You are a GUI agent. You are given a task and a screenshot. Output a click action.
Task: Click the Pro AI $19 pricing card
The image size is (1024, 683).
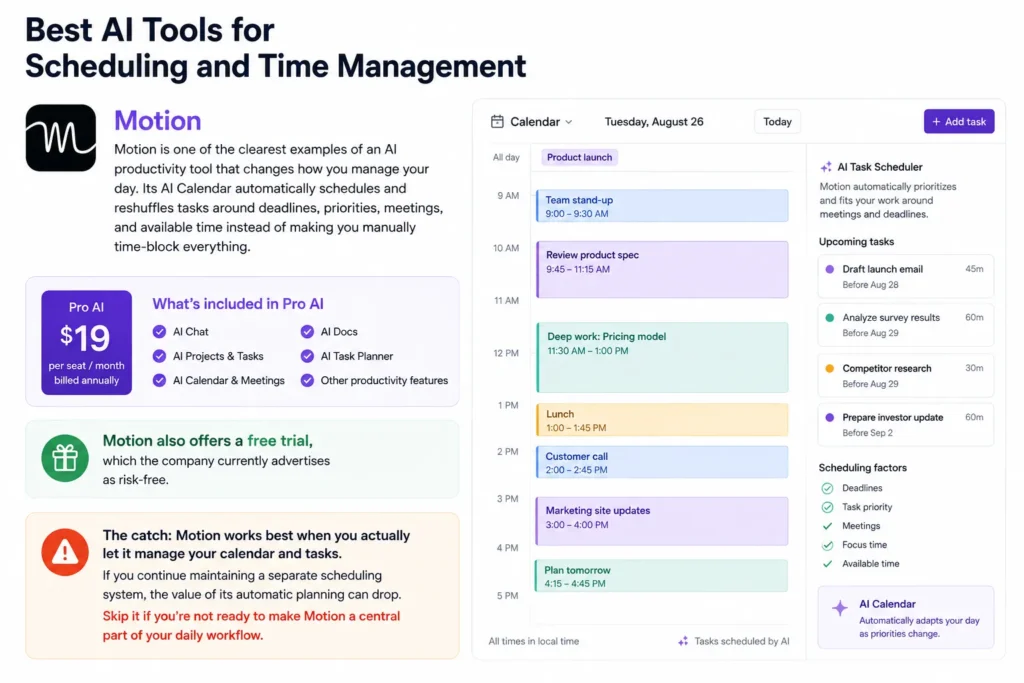pos(86,342)
